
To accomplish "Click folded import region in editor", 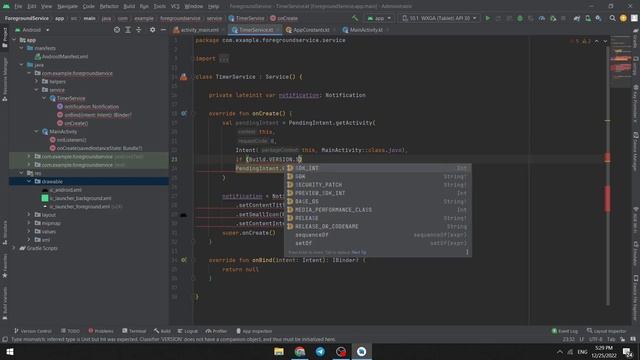I will [x=224, y=59].
